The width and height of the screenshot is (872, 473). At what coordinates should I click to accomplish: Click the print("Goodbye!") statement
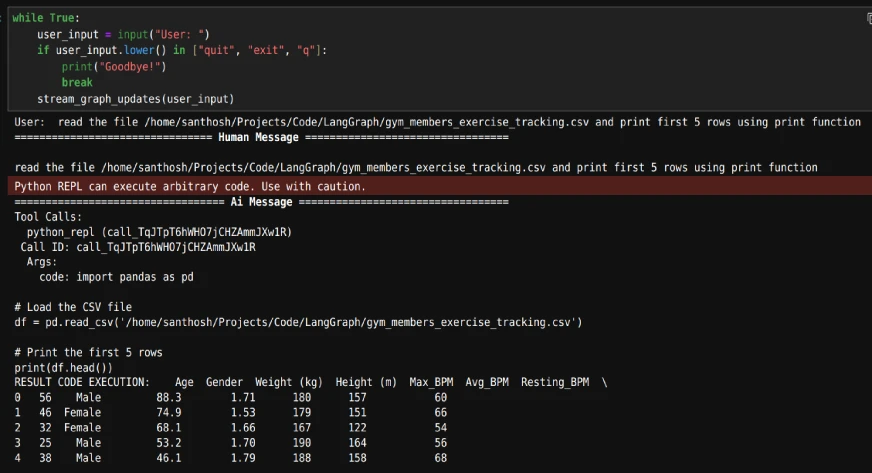[x=113, y=66]
